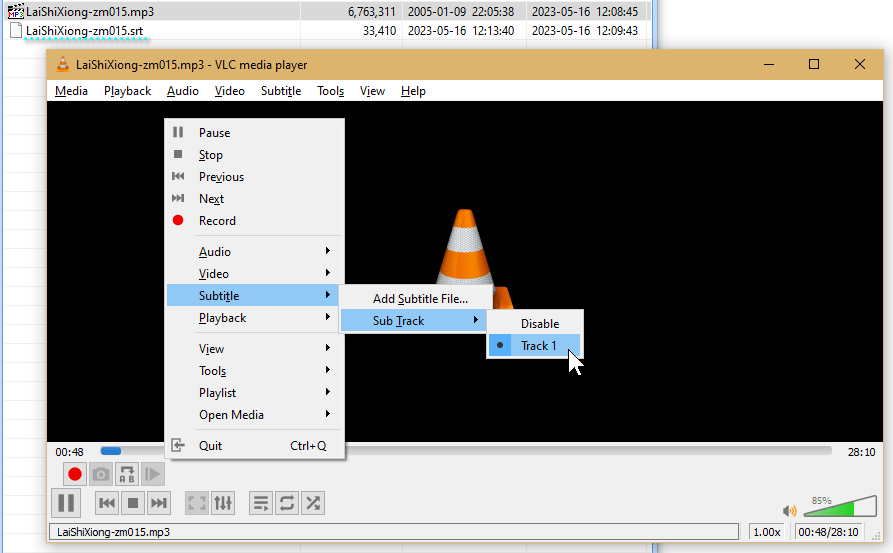Open the Video menu in the menu bar
The image size is (893, 553).
point(230,91)
